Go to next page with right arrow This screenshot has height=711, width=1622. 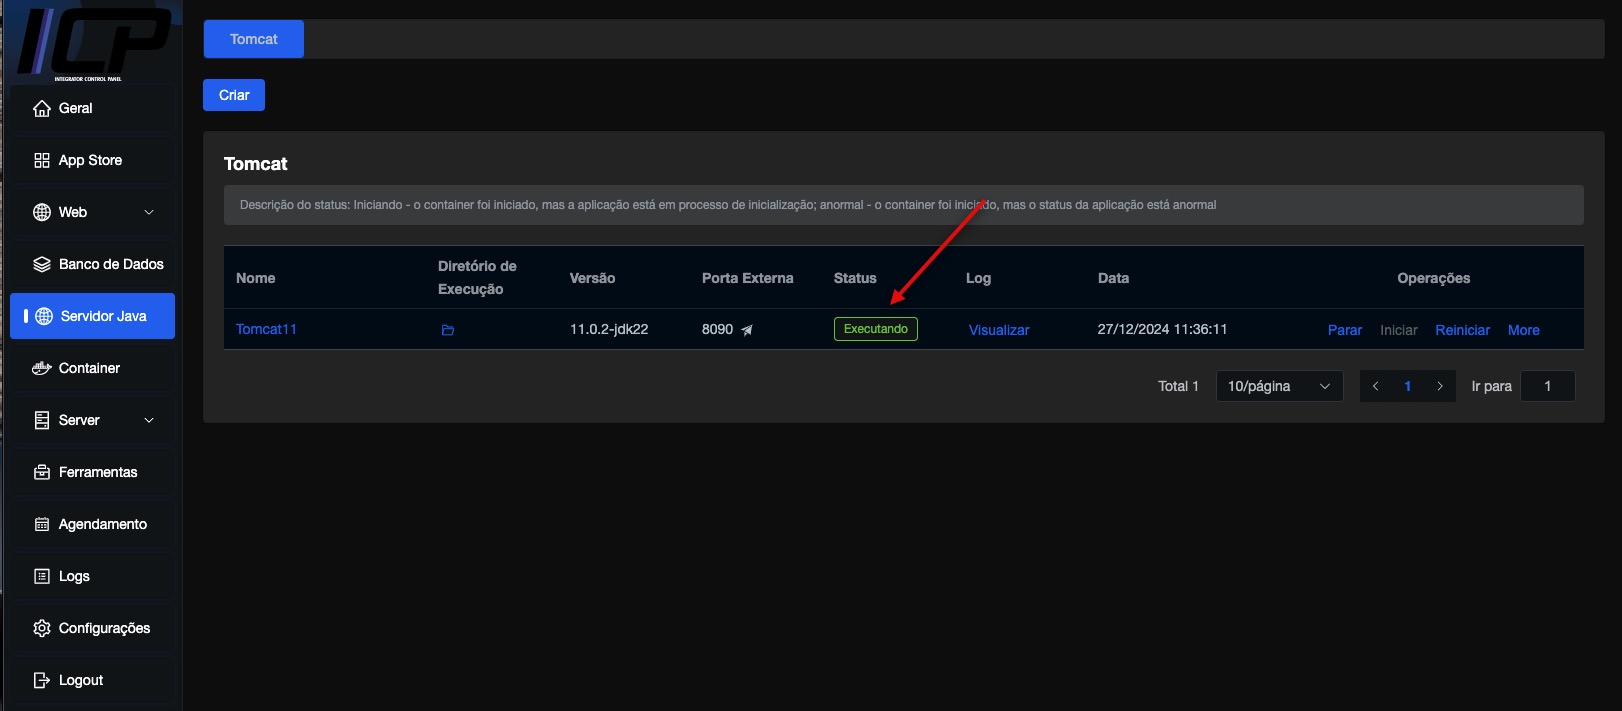pyautogui.click(x=1439, y=386)
